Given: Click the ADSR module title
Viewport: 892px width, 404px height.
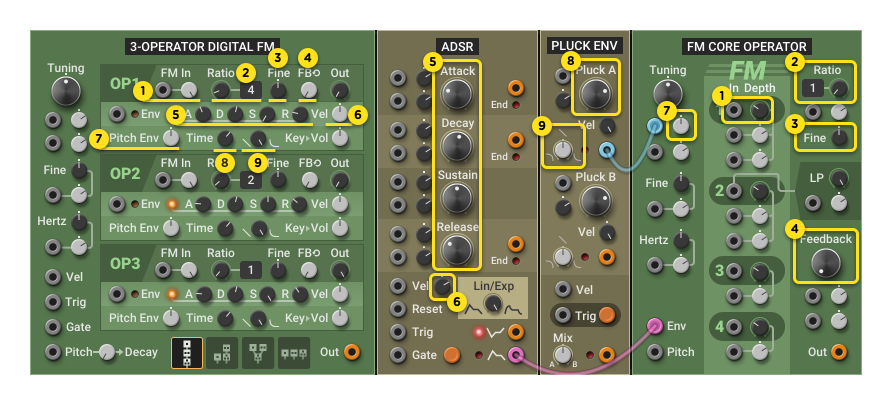Looking at the screenshot, I should (x=457, y=46).
